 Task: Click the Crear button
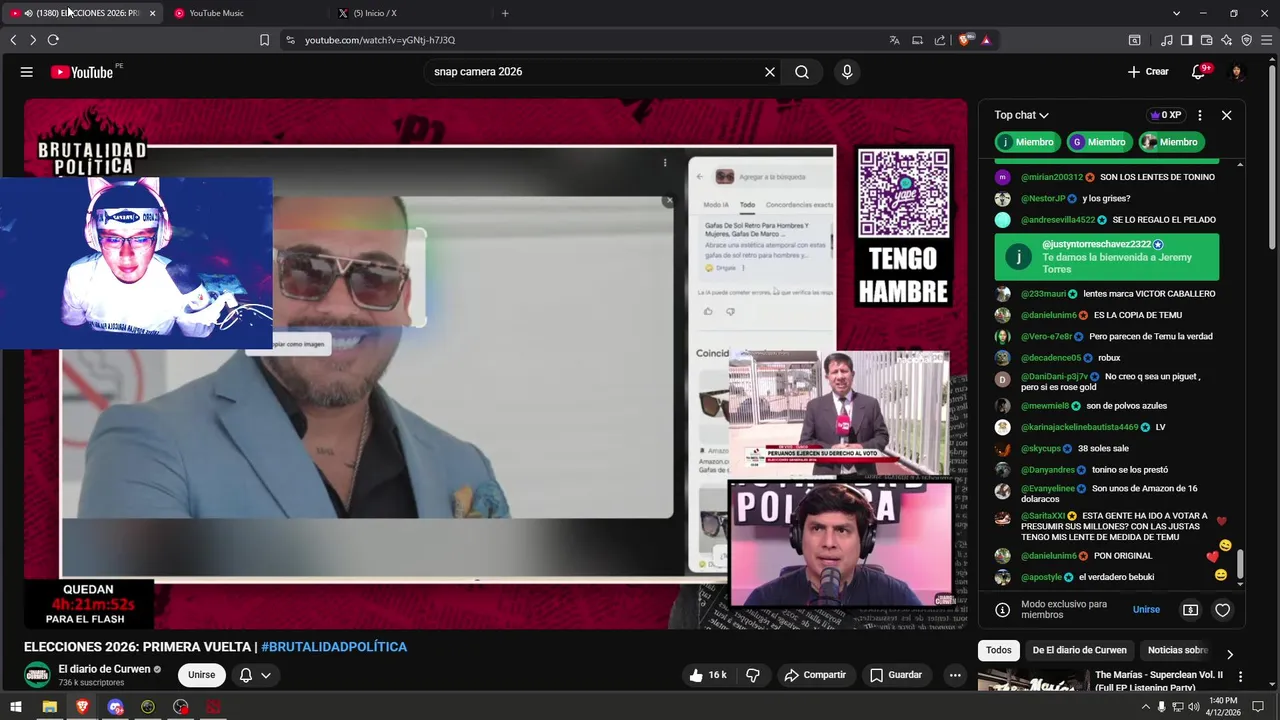pyautogui.click(x=1148, y=72)
